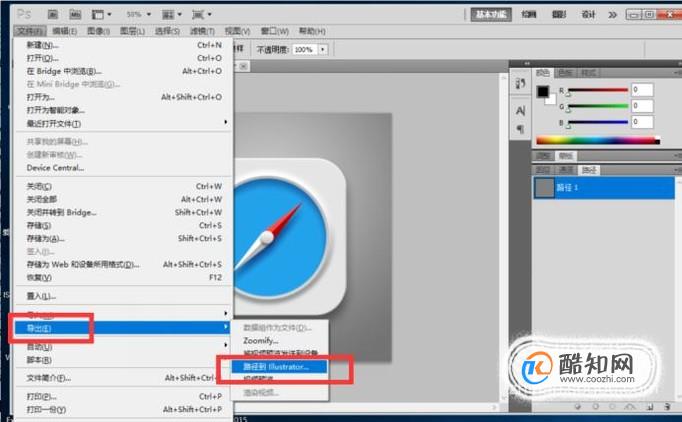Open the view extras icon dropdown
Viewport: 682px width, 422px height.
pyautogui.click(x=101, y=14)
